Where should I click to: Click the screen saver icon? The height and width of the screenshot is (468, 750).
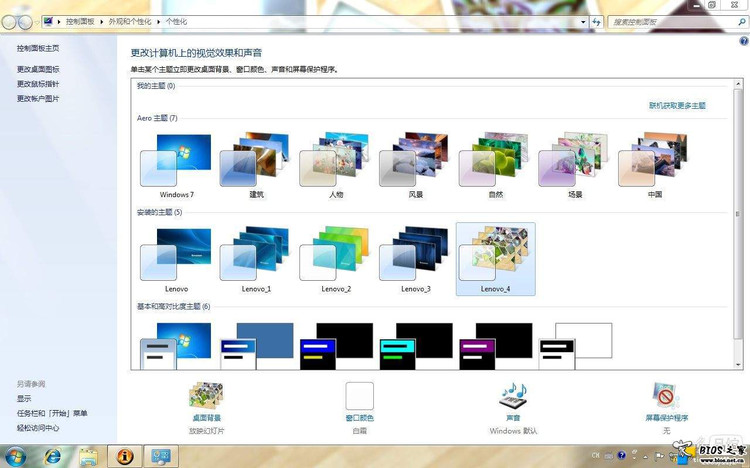tap(666, 396)
